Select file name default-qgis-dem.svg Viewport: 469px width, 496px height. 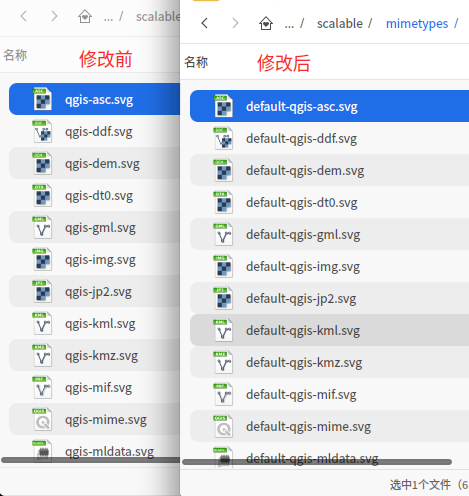point(305,171)
